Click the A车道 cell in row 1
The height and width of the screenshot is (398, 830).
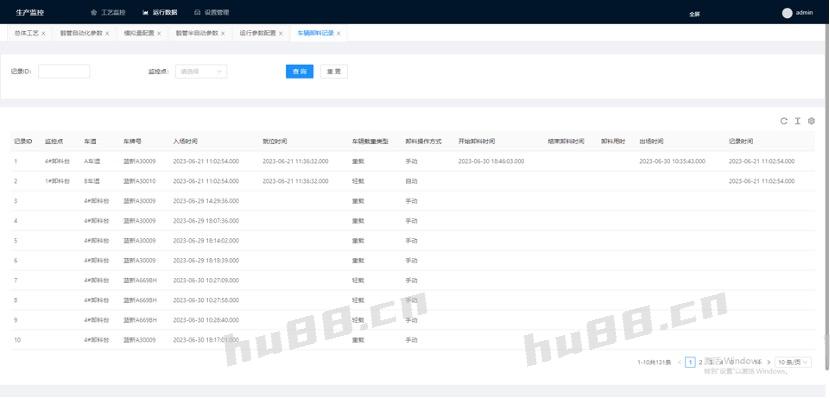[92, 161]
